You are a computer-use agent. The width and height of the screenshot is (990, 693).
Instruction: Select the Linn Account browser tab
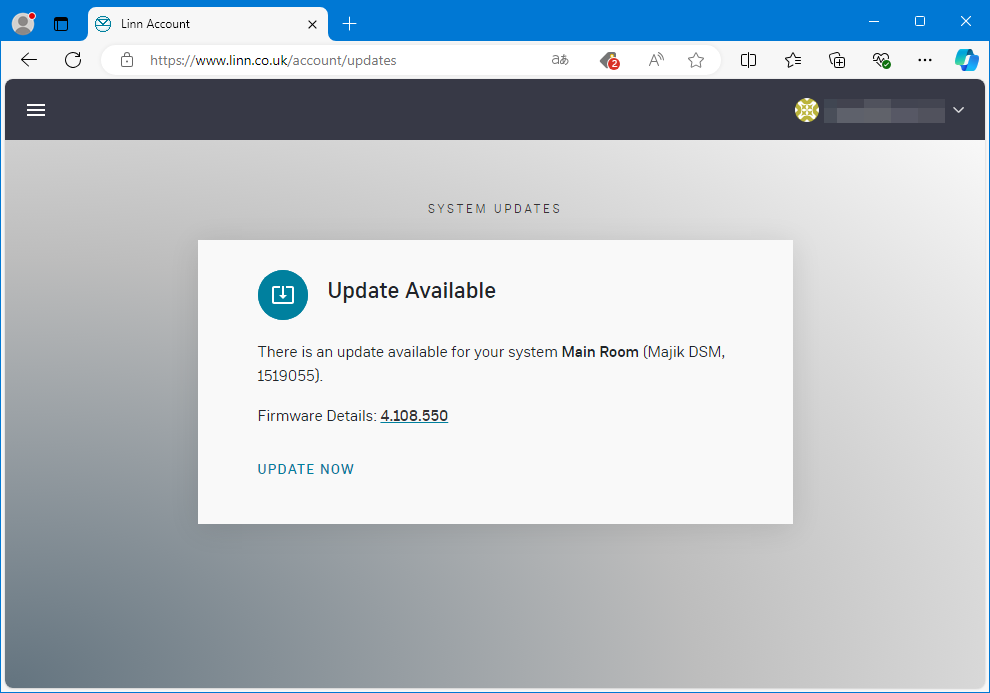208,24
